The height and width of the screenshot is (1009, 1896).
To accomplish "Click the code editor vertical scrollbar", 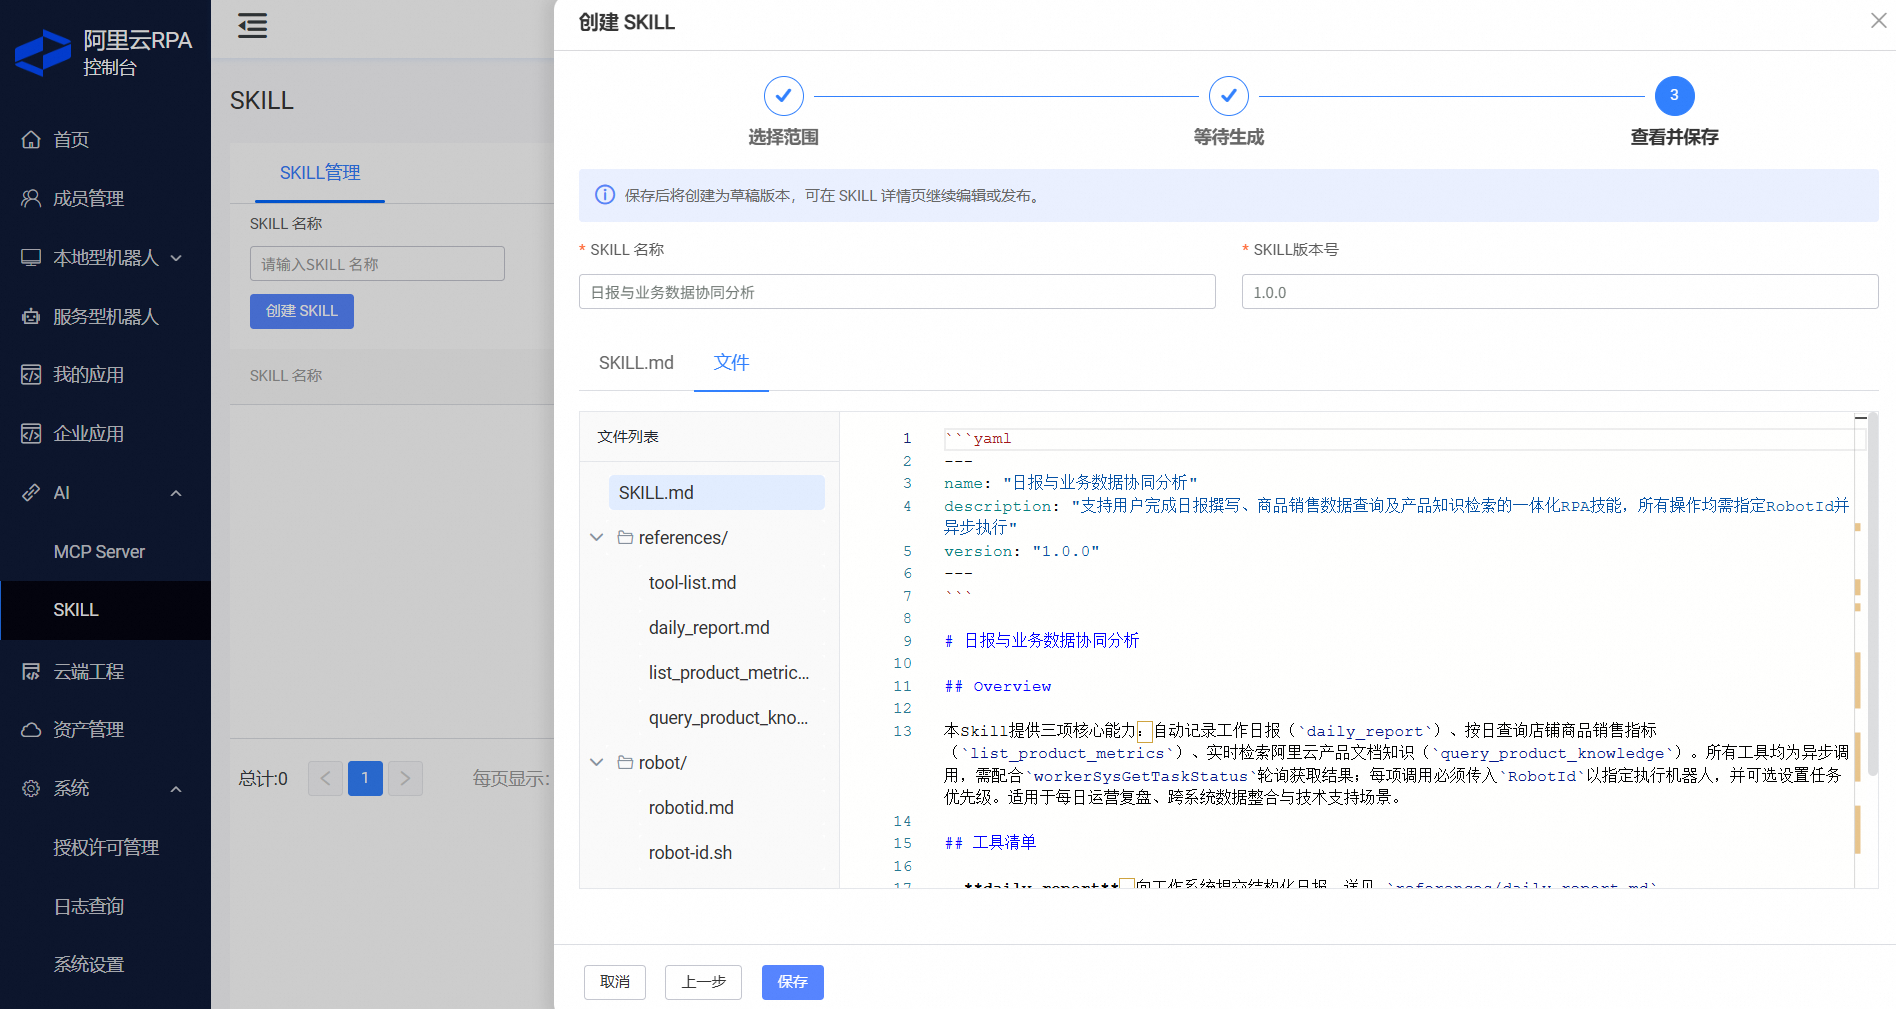I will click(x=1873, y=595).
